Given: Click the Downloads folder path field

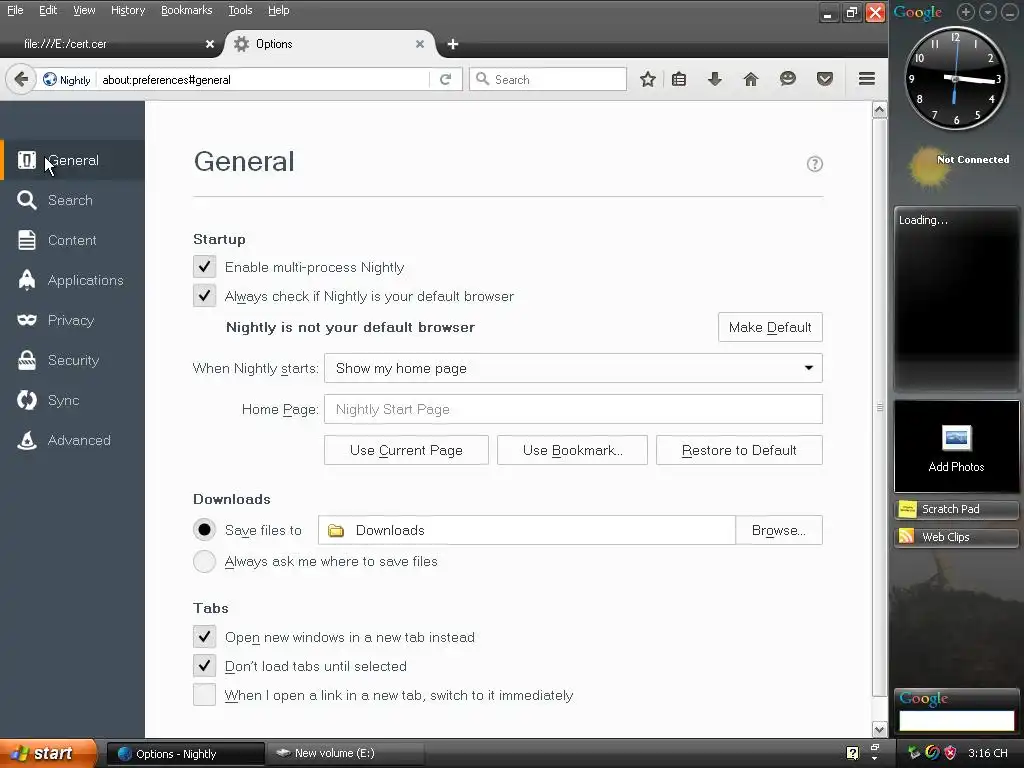Looking at the screenshot, I should [x=526, y=530].
